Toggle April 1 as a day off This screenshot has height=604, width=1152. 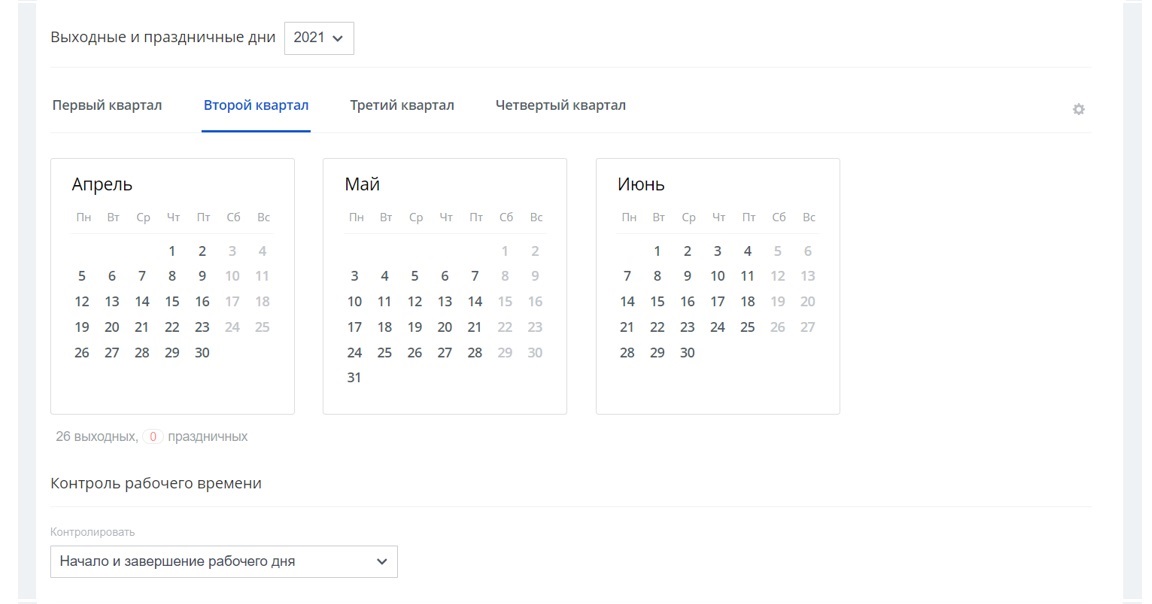point(172,252)
